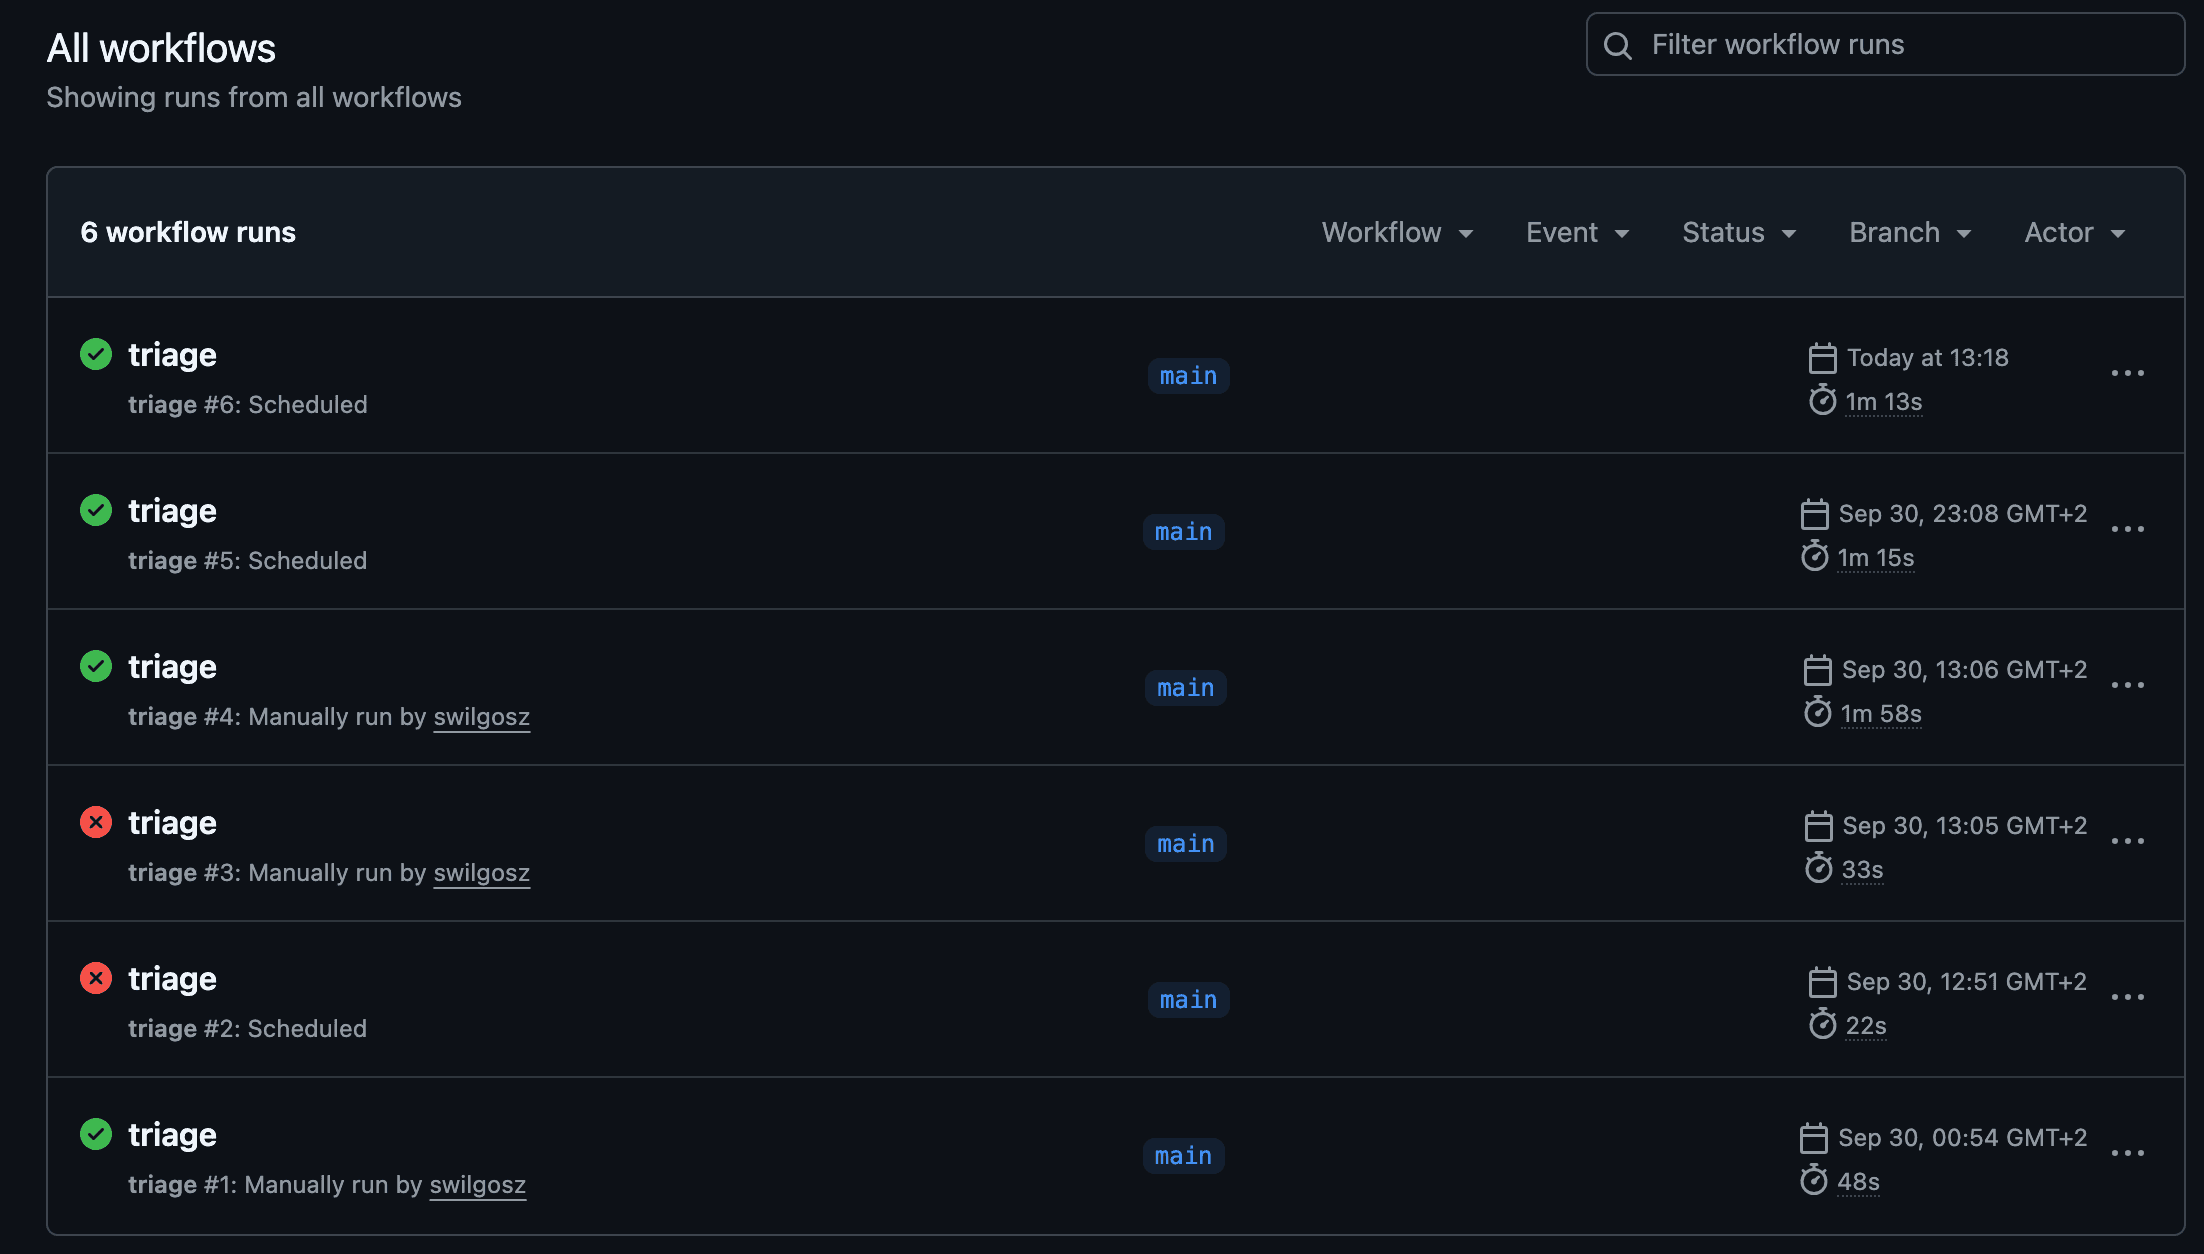The width and height of the screenshot is (2204, 1254).
Task: Click the 33s duration value
Action: pyautogui.click(x=1863, y=870)
